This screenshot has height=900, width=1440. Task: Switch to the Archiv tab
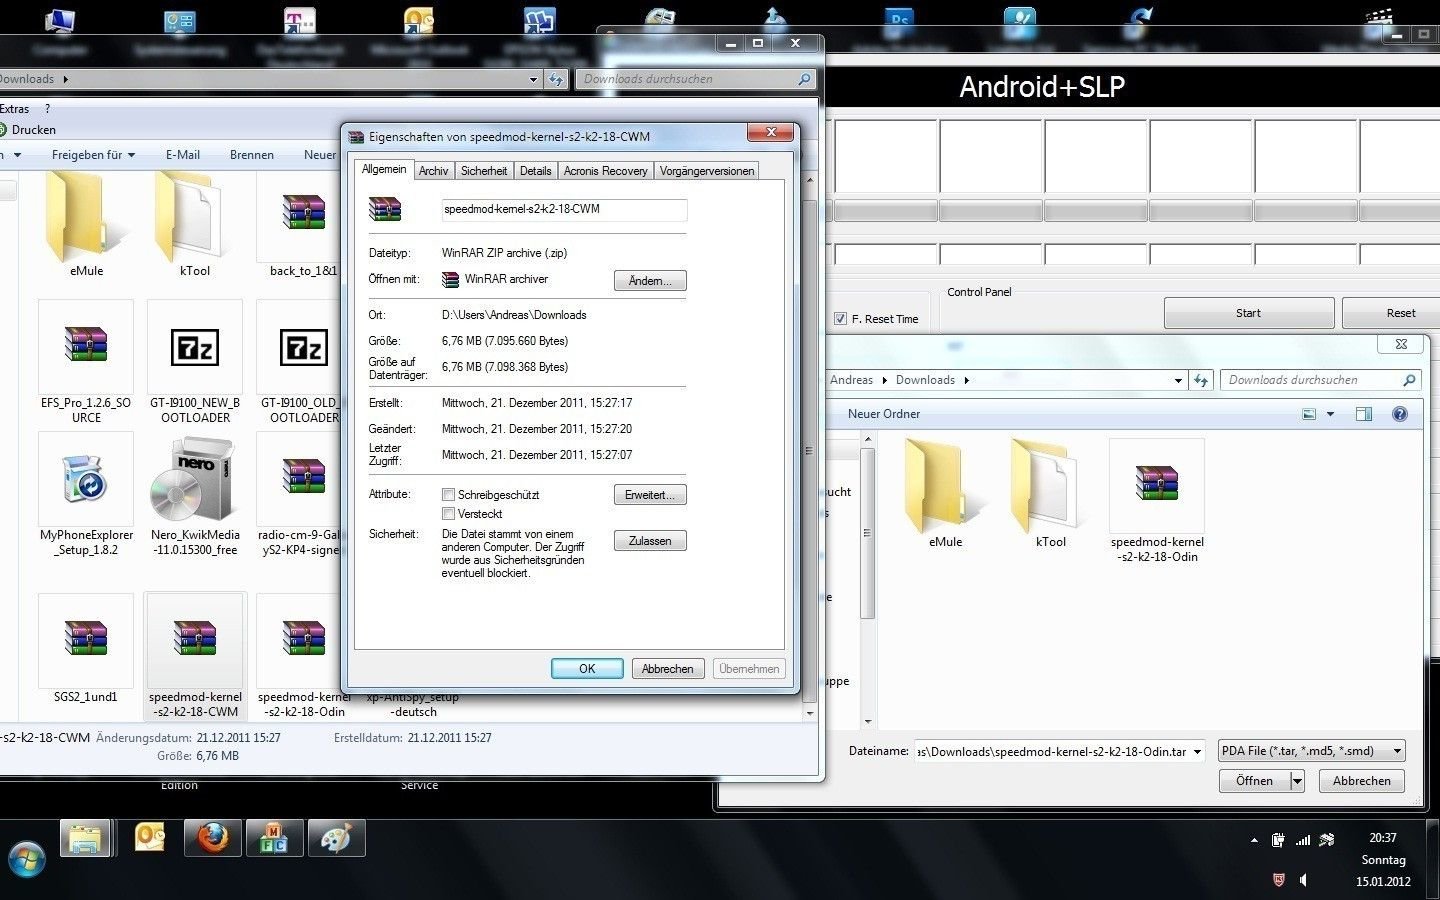(433, 171)
